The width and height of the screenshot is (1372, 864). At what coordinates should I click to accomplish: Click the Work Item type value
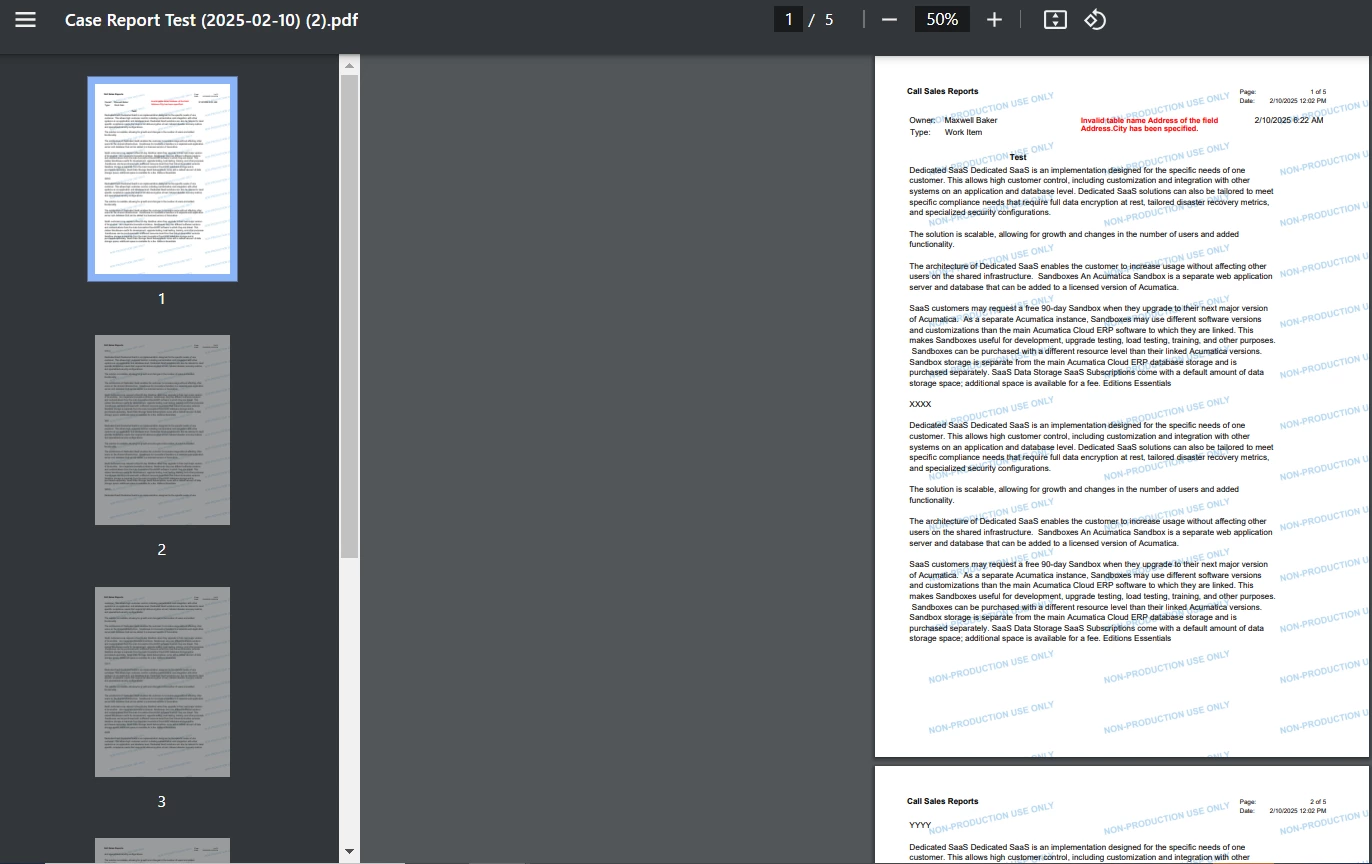(963, 132)
